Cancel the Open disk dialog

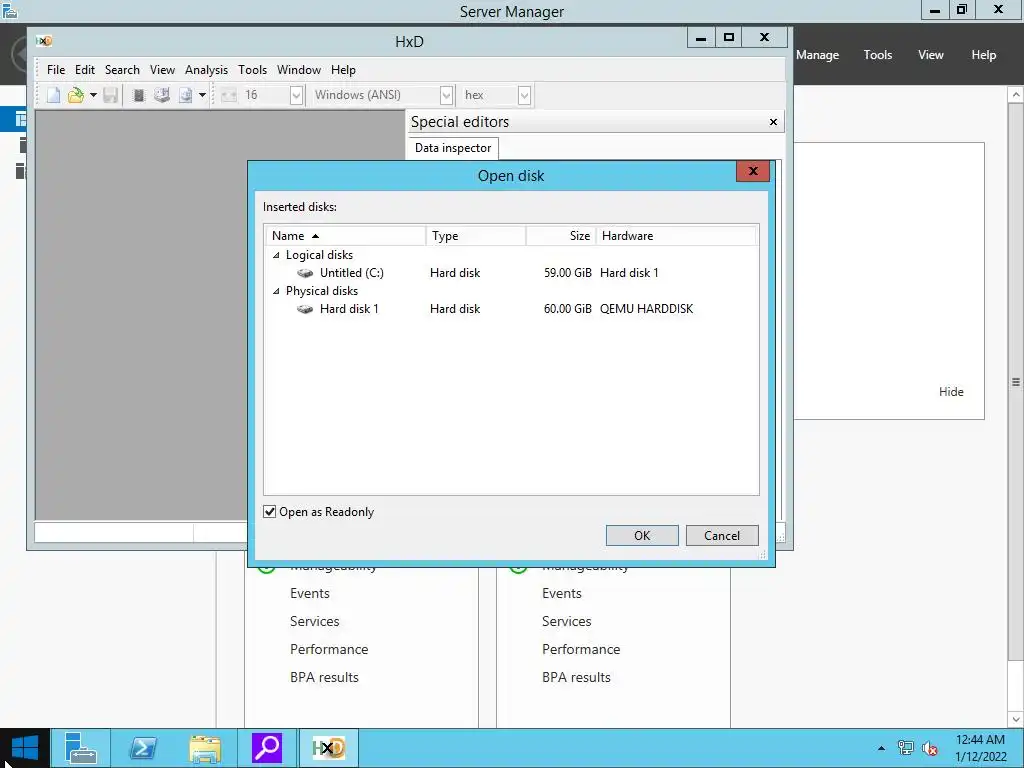coord(722,536)
